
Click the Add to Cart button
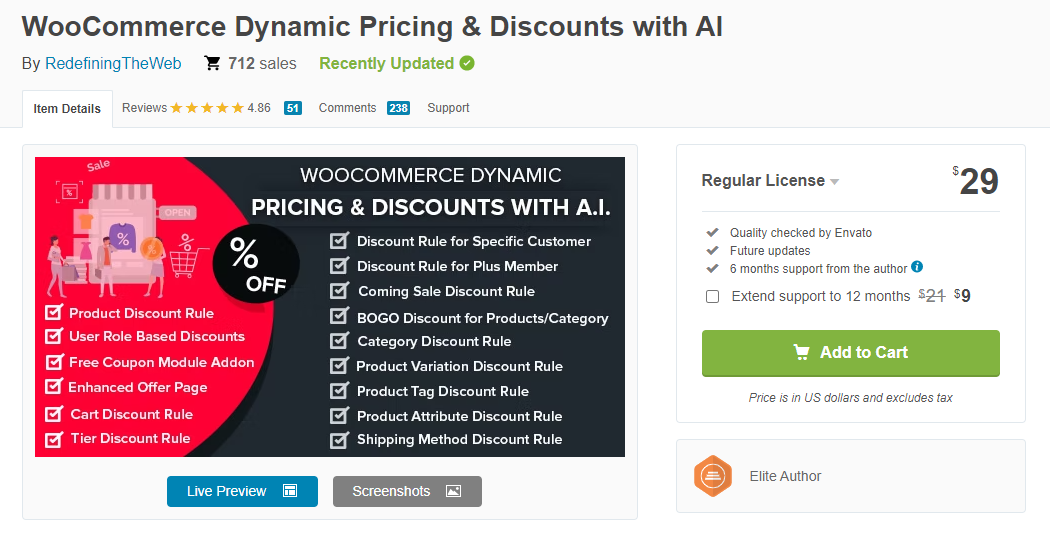tap(850, 353)
